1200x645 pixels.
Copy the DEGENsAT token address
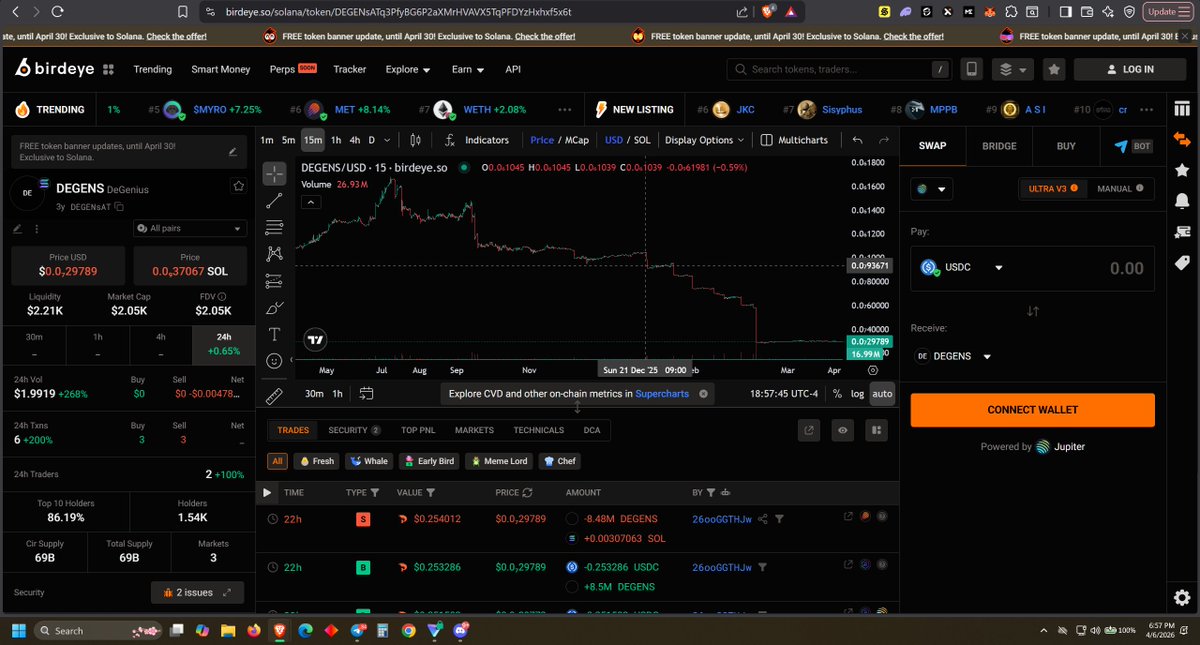(x=119, y=207)
